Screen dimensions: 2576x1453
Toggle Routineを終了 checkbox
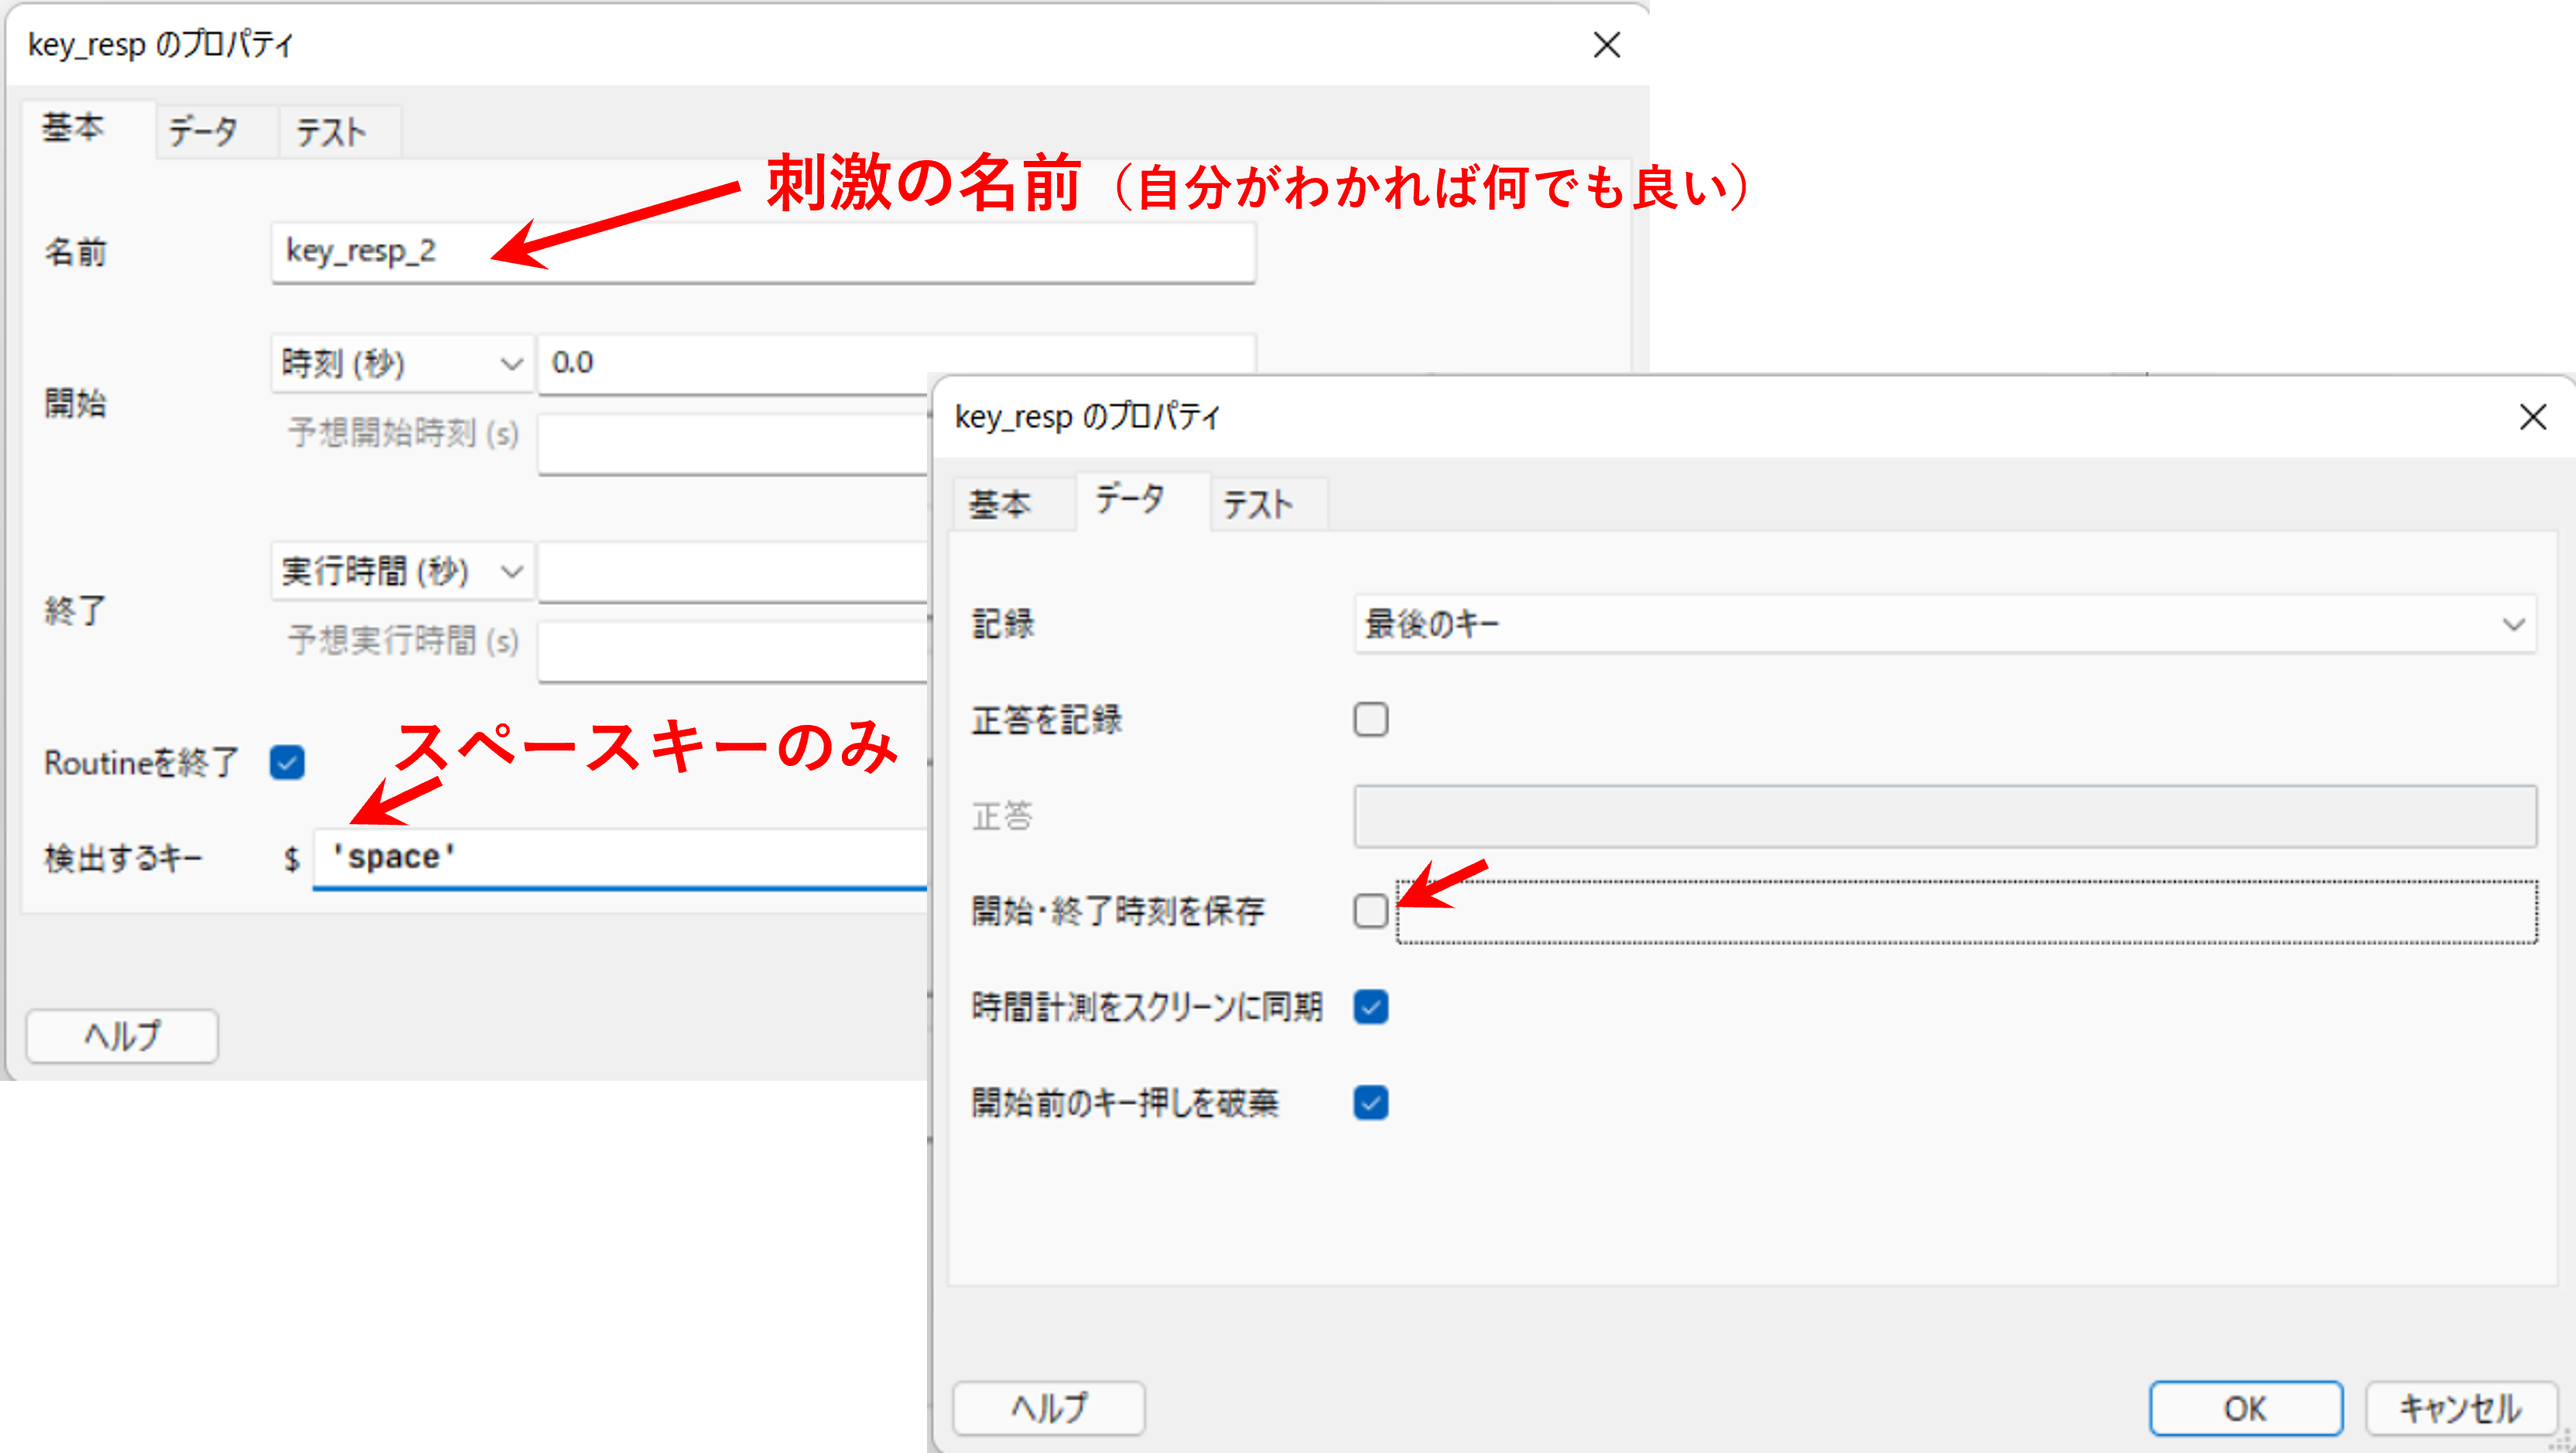point(287,763)
